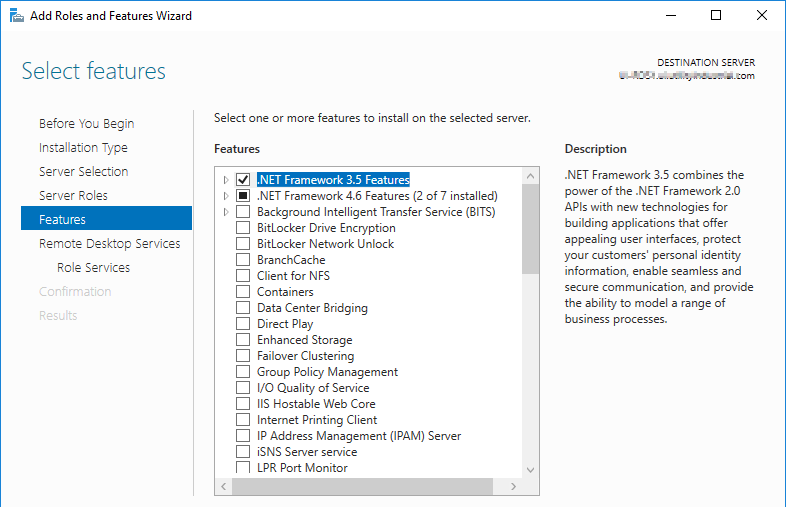Go to Before You Begin step
This screenshot has width=786, height=507.
pos(87,123)
